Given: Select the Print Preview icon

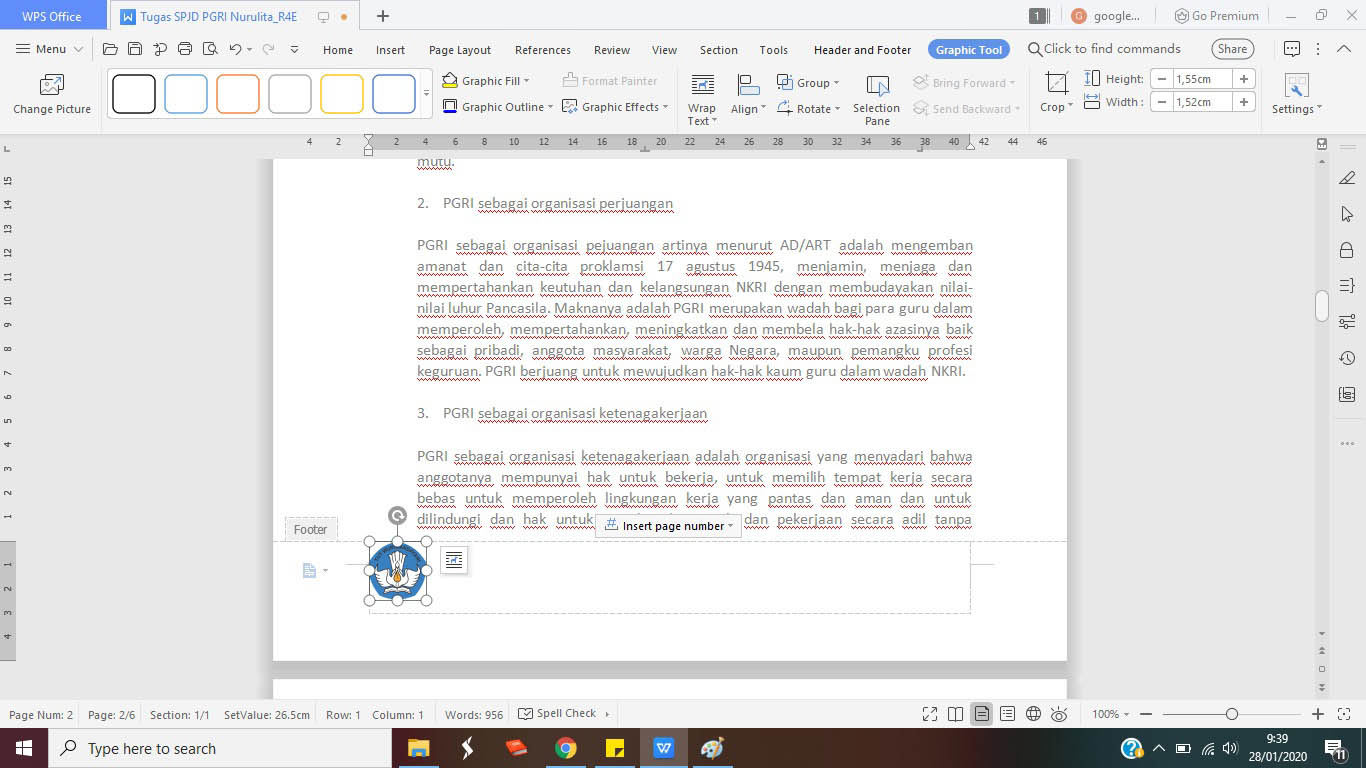Looking at the screenshot, I should click(x=210, y=47).
